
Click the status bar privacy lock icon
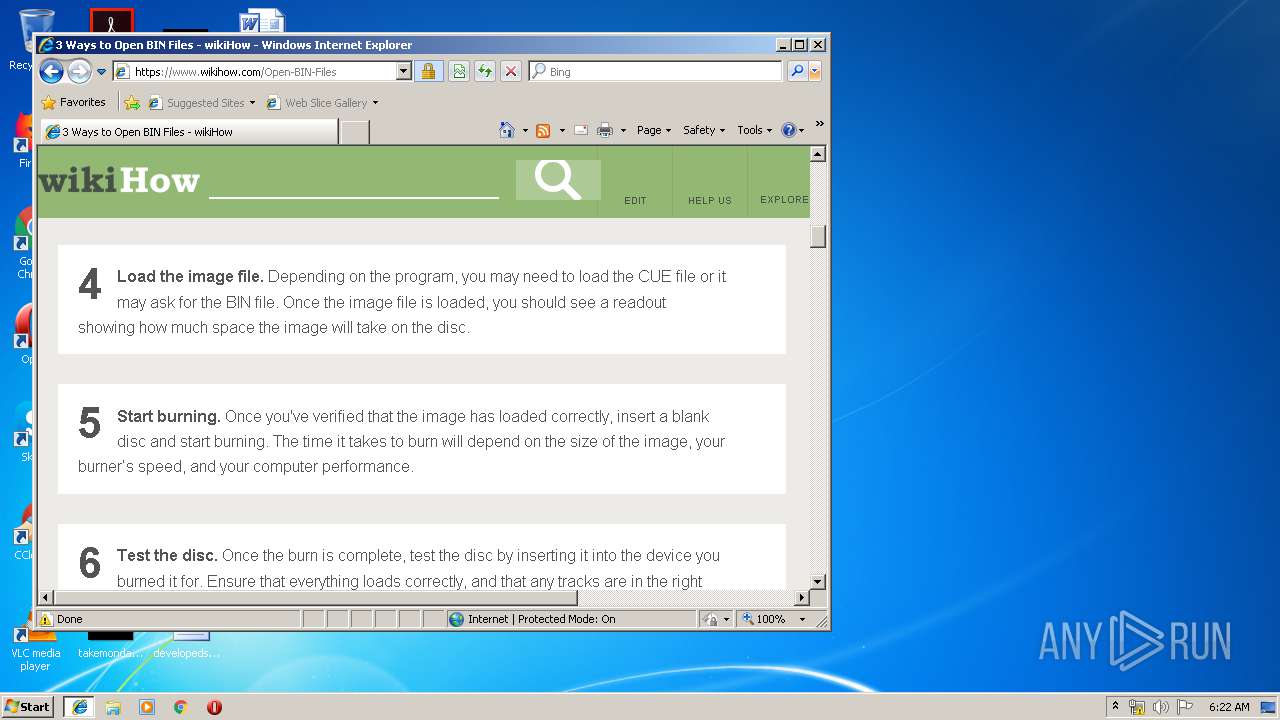pyautogui.click(x=710, y=619)
